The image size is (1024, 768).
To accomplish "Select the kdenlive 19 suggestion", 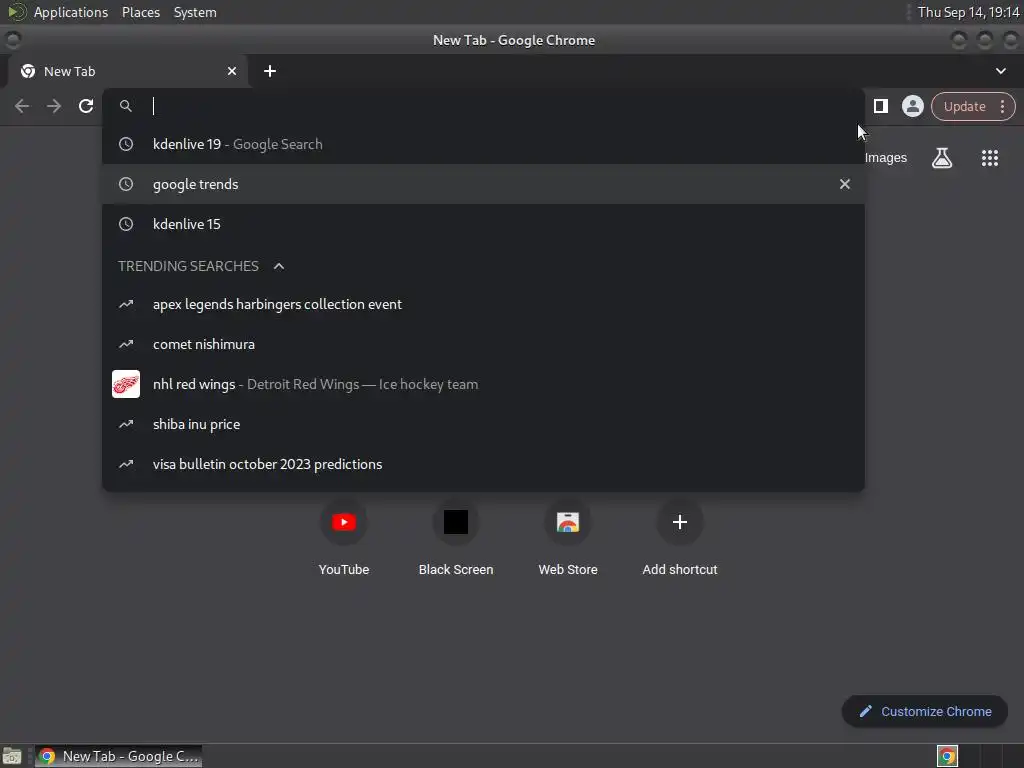I will tap(483, 144).
